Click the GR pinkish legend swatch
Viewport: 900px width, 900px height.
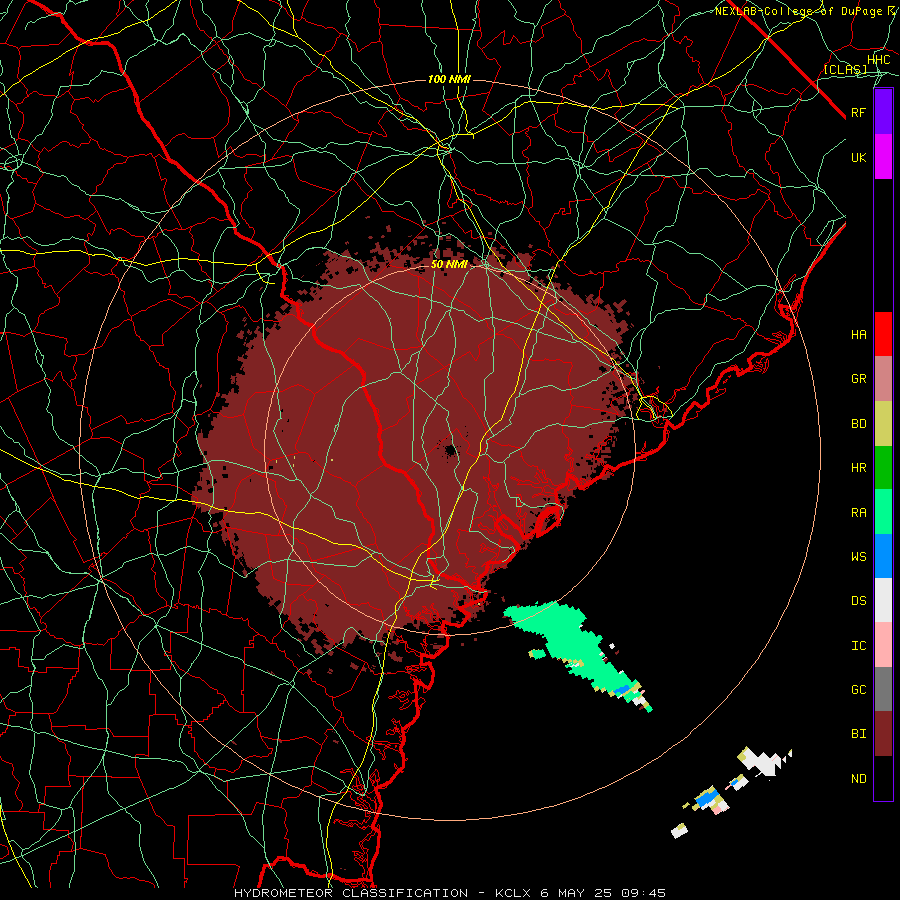(883, 378)
